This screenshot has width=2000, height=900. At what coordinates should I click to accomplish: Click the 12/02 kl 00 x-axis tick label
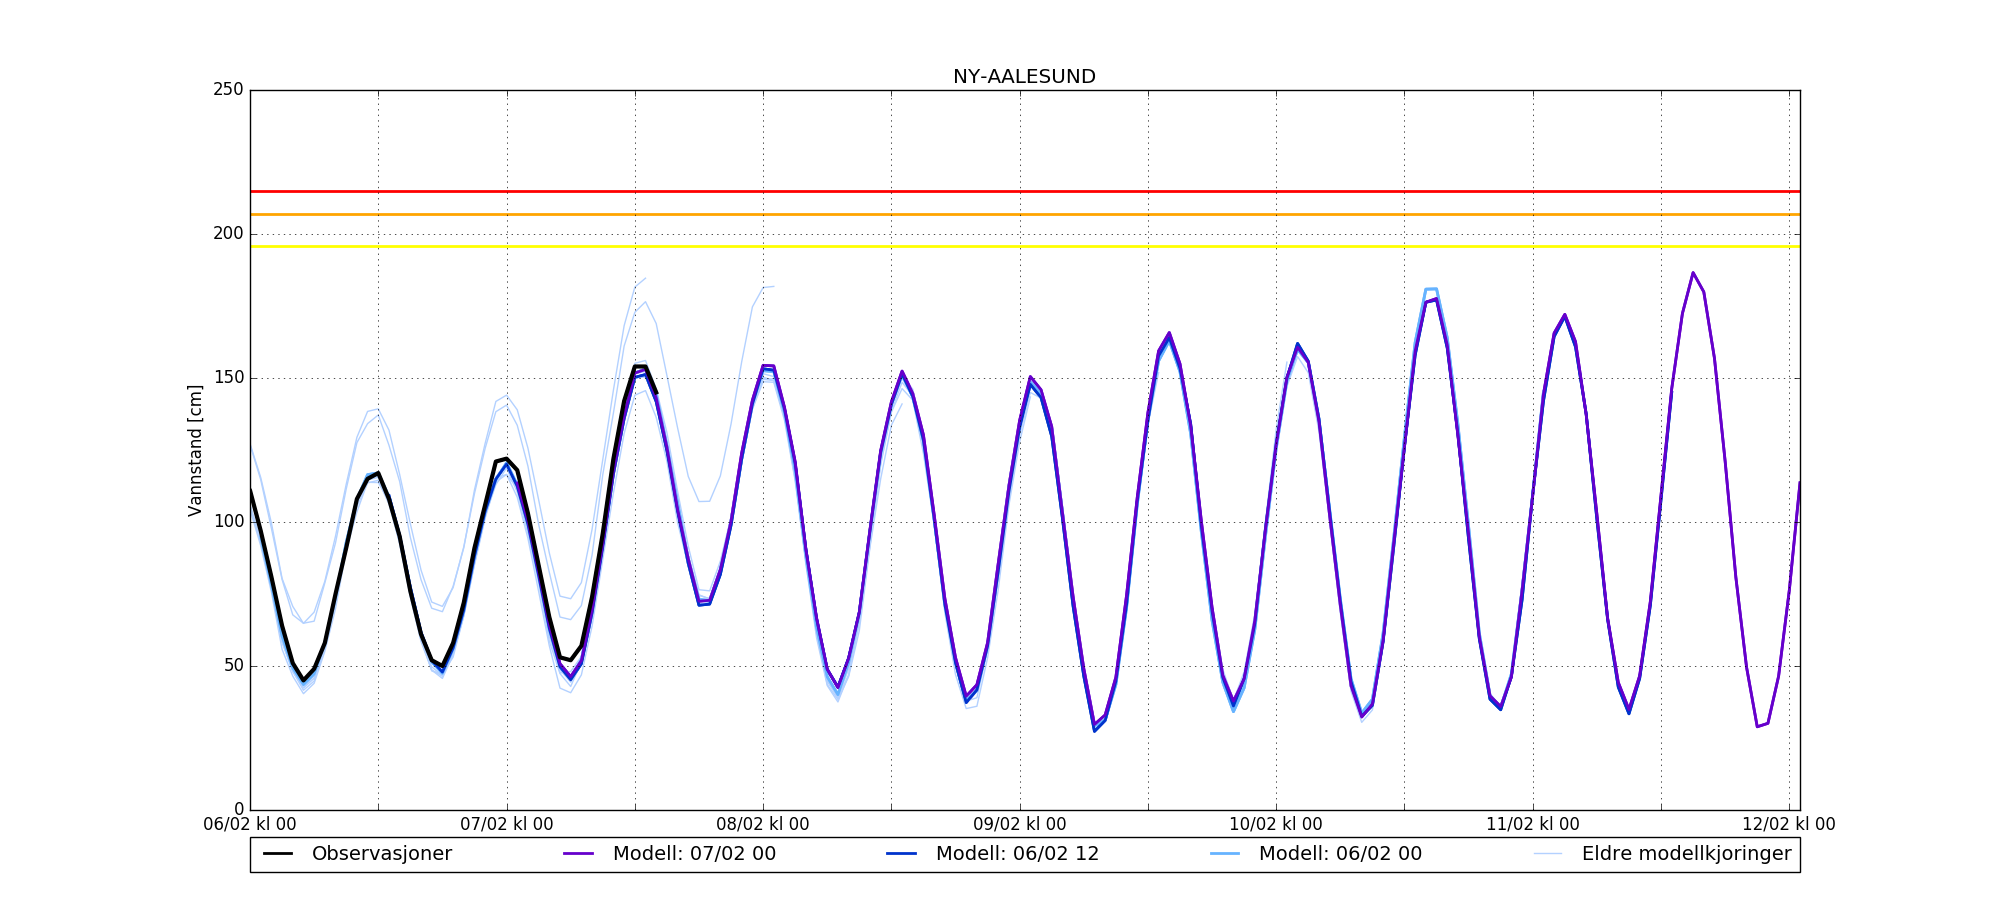click(x=1788, y=825)
